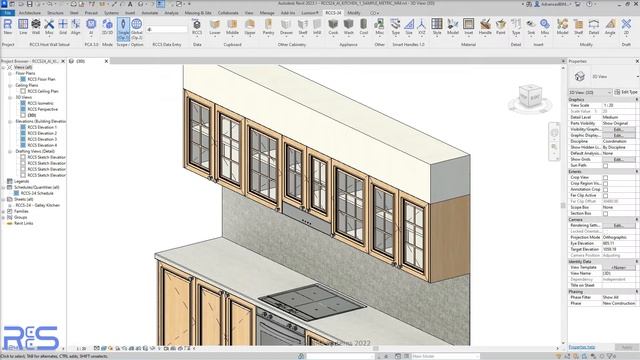Viewport: 640px width, 360px height.
Task: Close the {3D} view tab
Action: coord(107,61)
